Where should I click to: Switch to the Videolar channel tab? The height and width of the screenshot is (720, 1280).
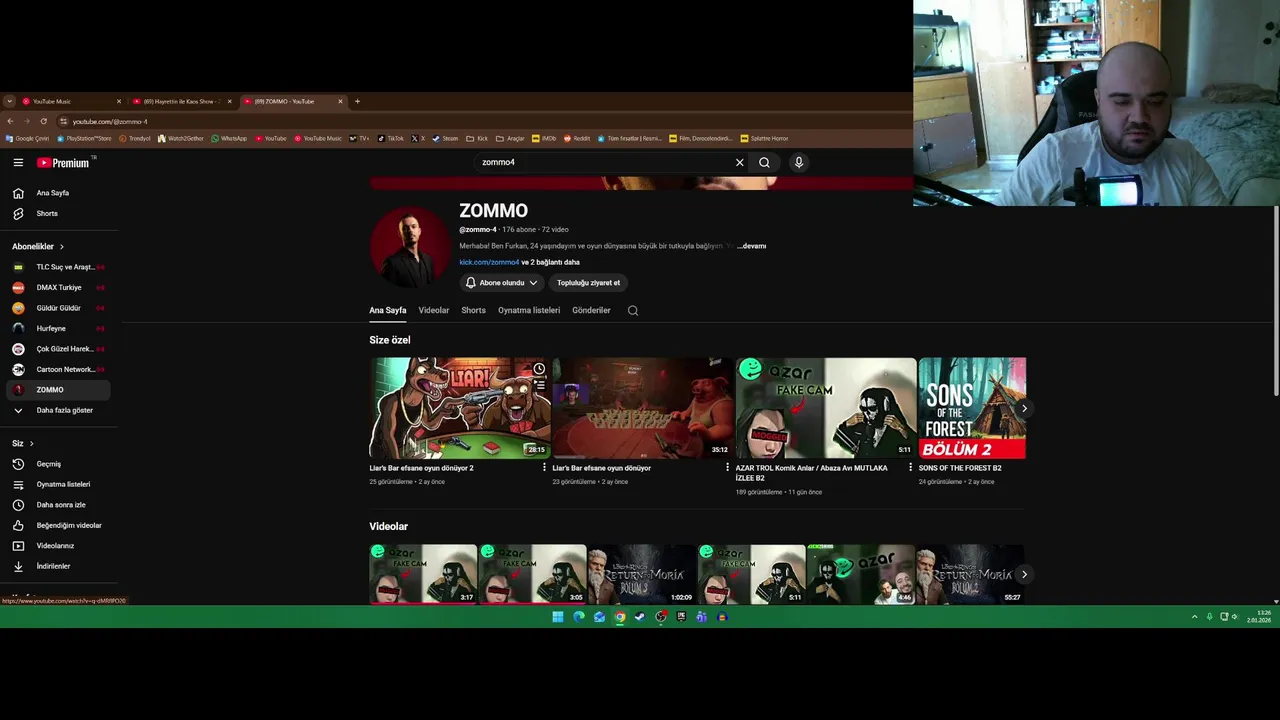[x=434, y=310]
